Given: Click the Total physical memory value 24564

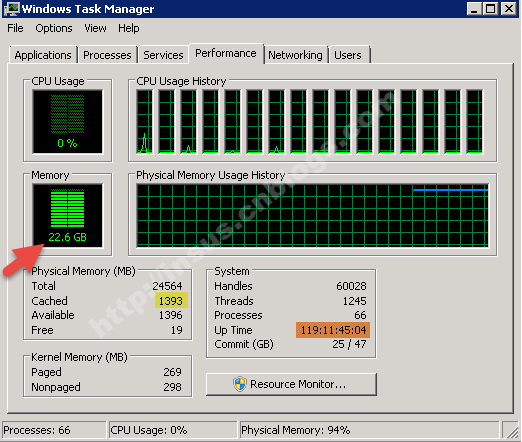Looking at the screenshot, I should pos(167,286).
